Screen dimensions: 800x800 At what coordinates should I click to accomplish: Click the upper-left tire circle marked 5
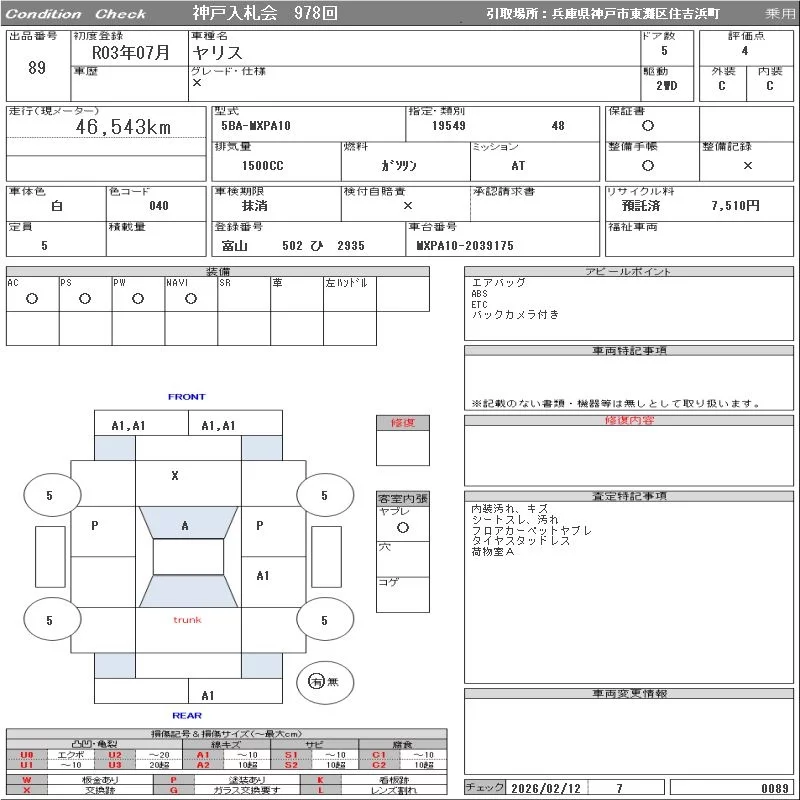[50, 495]
